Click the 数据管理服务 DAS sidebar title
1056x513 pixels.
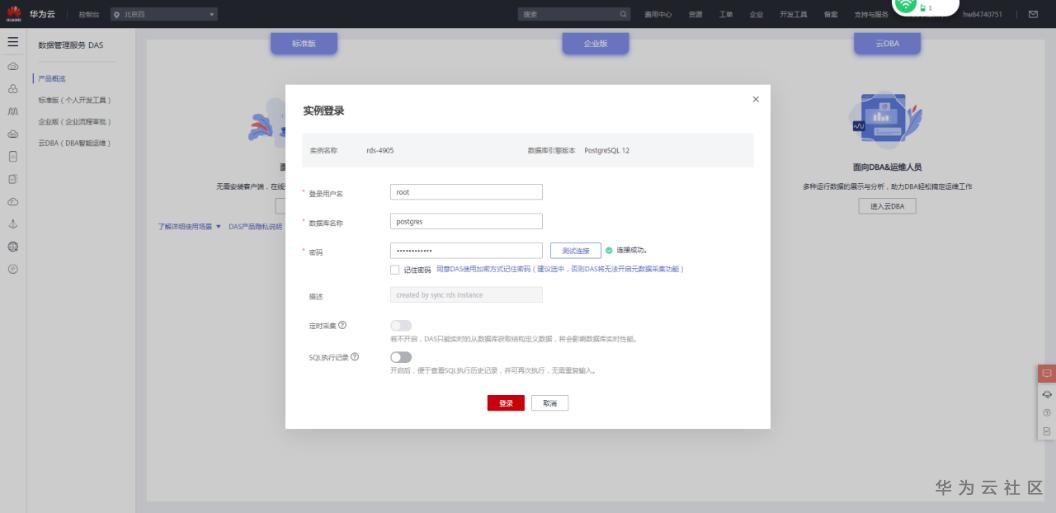(x=71, y=45)
